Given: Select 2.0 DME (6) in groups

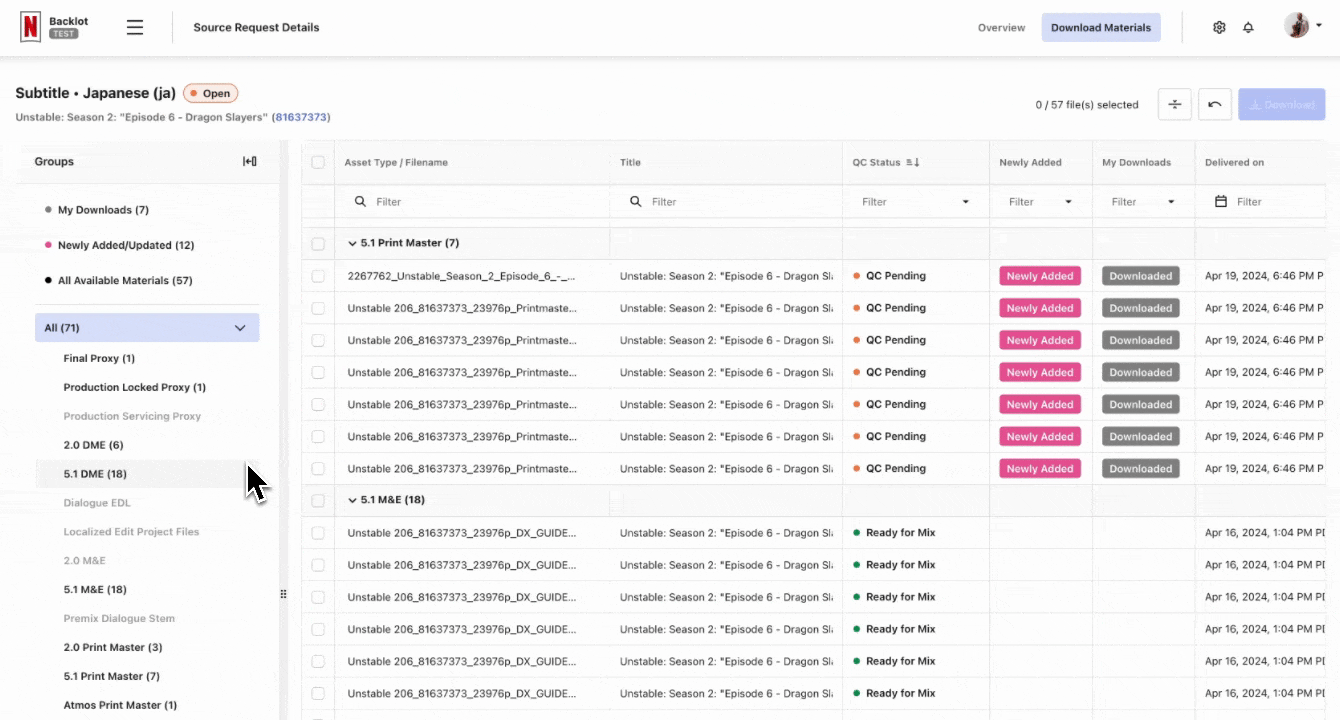Looking at the screenshot, I should [x=93, y=445].
